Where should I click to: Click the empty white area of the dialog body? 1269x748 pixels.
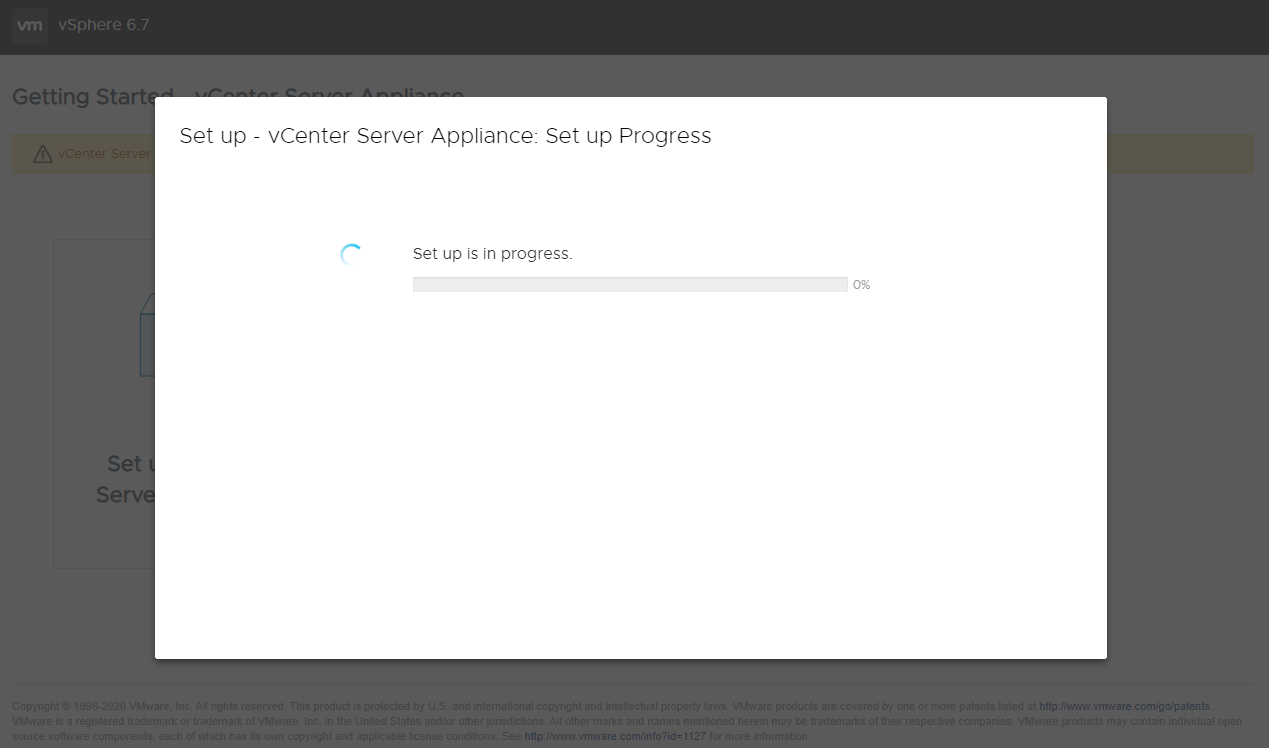(x=630, y=480)
